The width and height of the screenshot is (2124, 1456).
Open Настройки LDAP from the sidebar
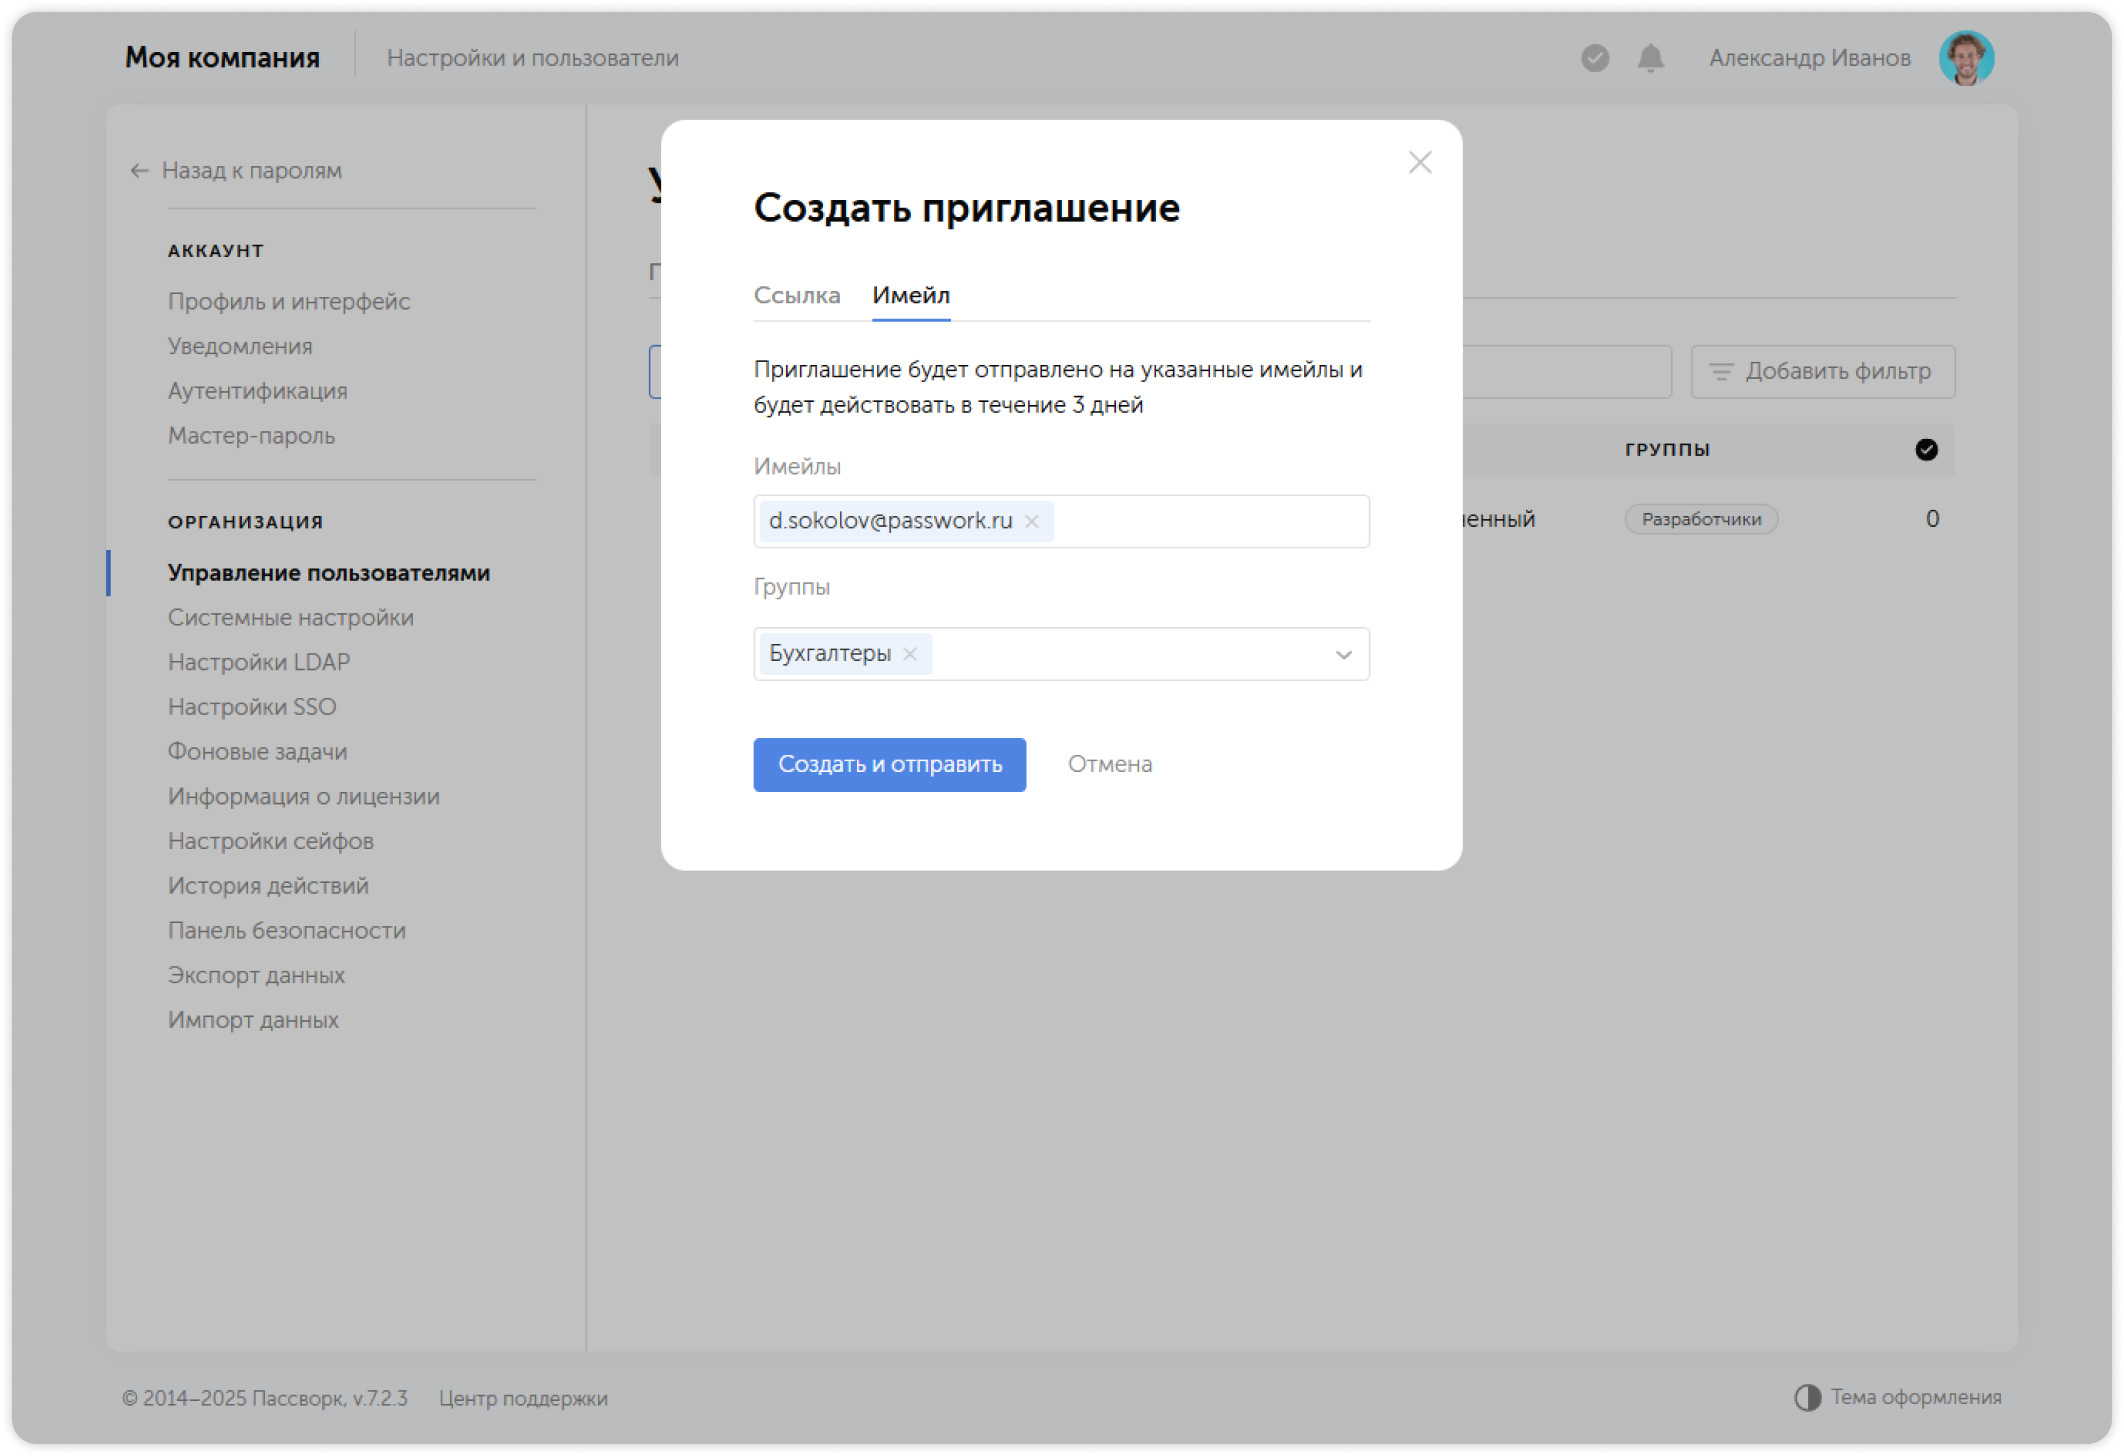pyautogui.click(x=259, y=661)
